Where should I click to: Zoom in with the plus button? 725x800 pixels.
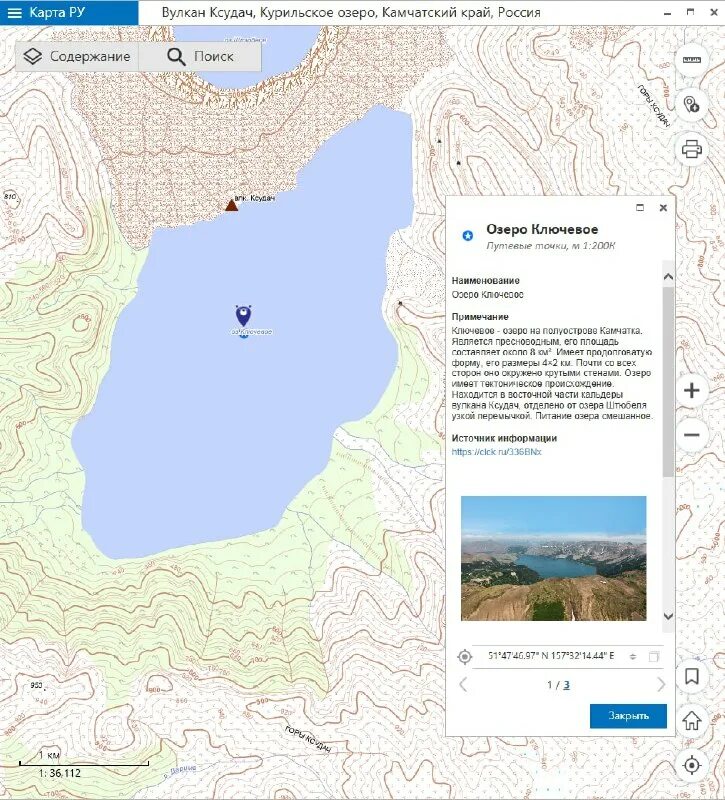click(x=691, y=391)
